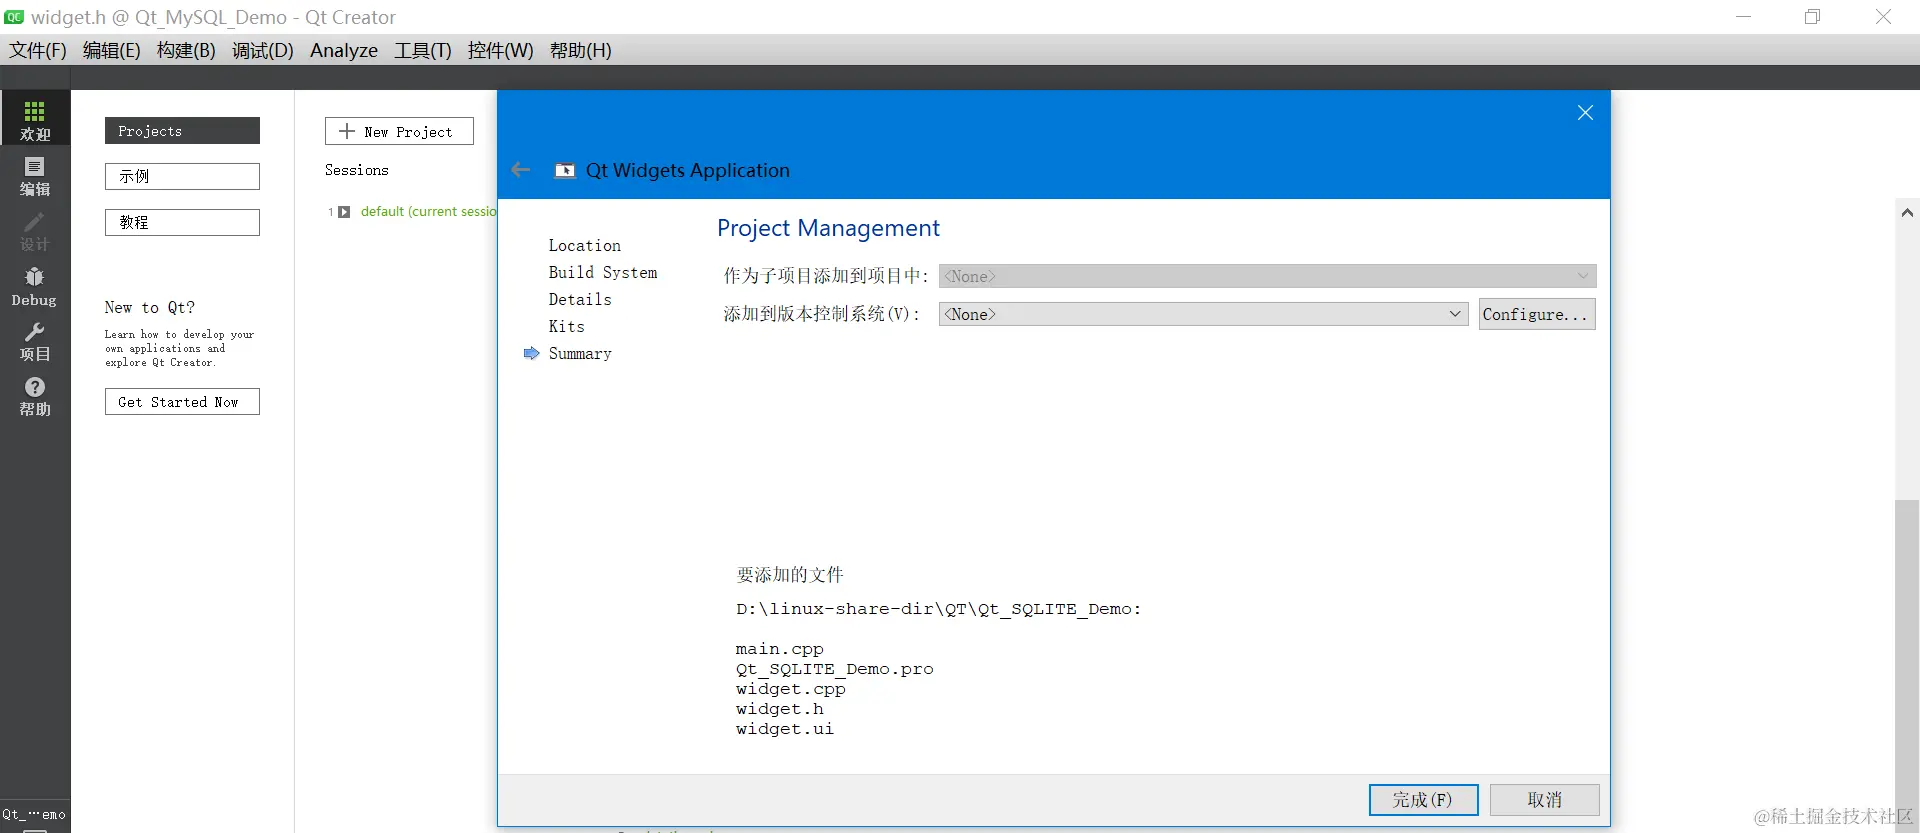
Task: Go back using the wizard arrow
Action: [520, 170]
